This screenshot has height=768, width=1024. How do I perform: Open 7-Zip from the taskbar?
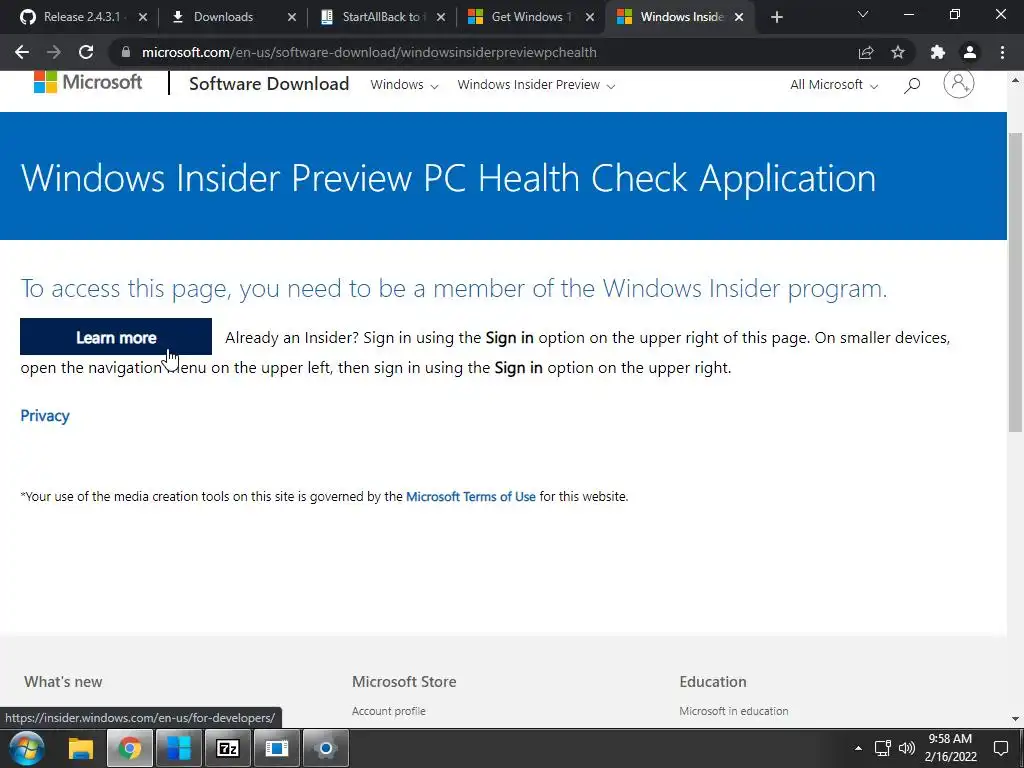227,748
